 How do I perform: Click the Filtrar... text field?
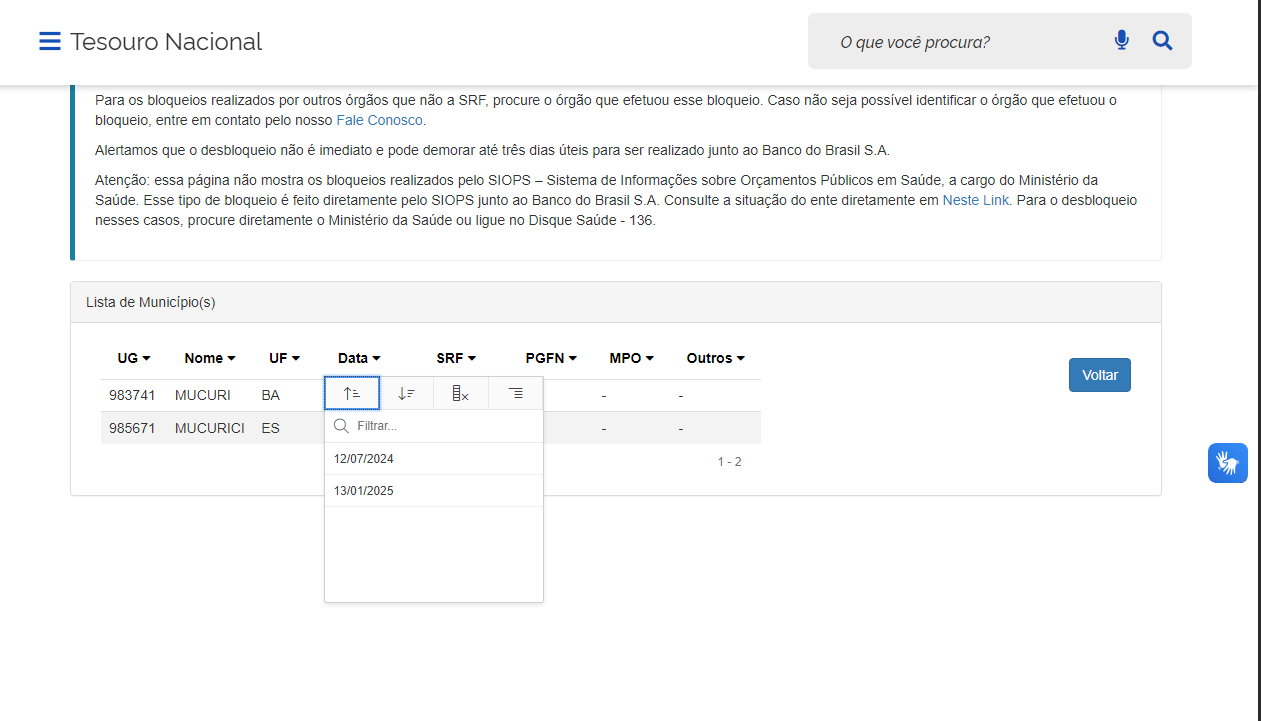pos(440,426)
